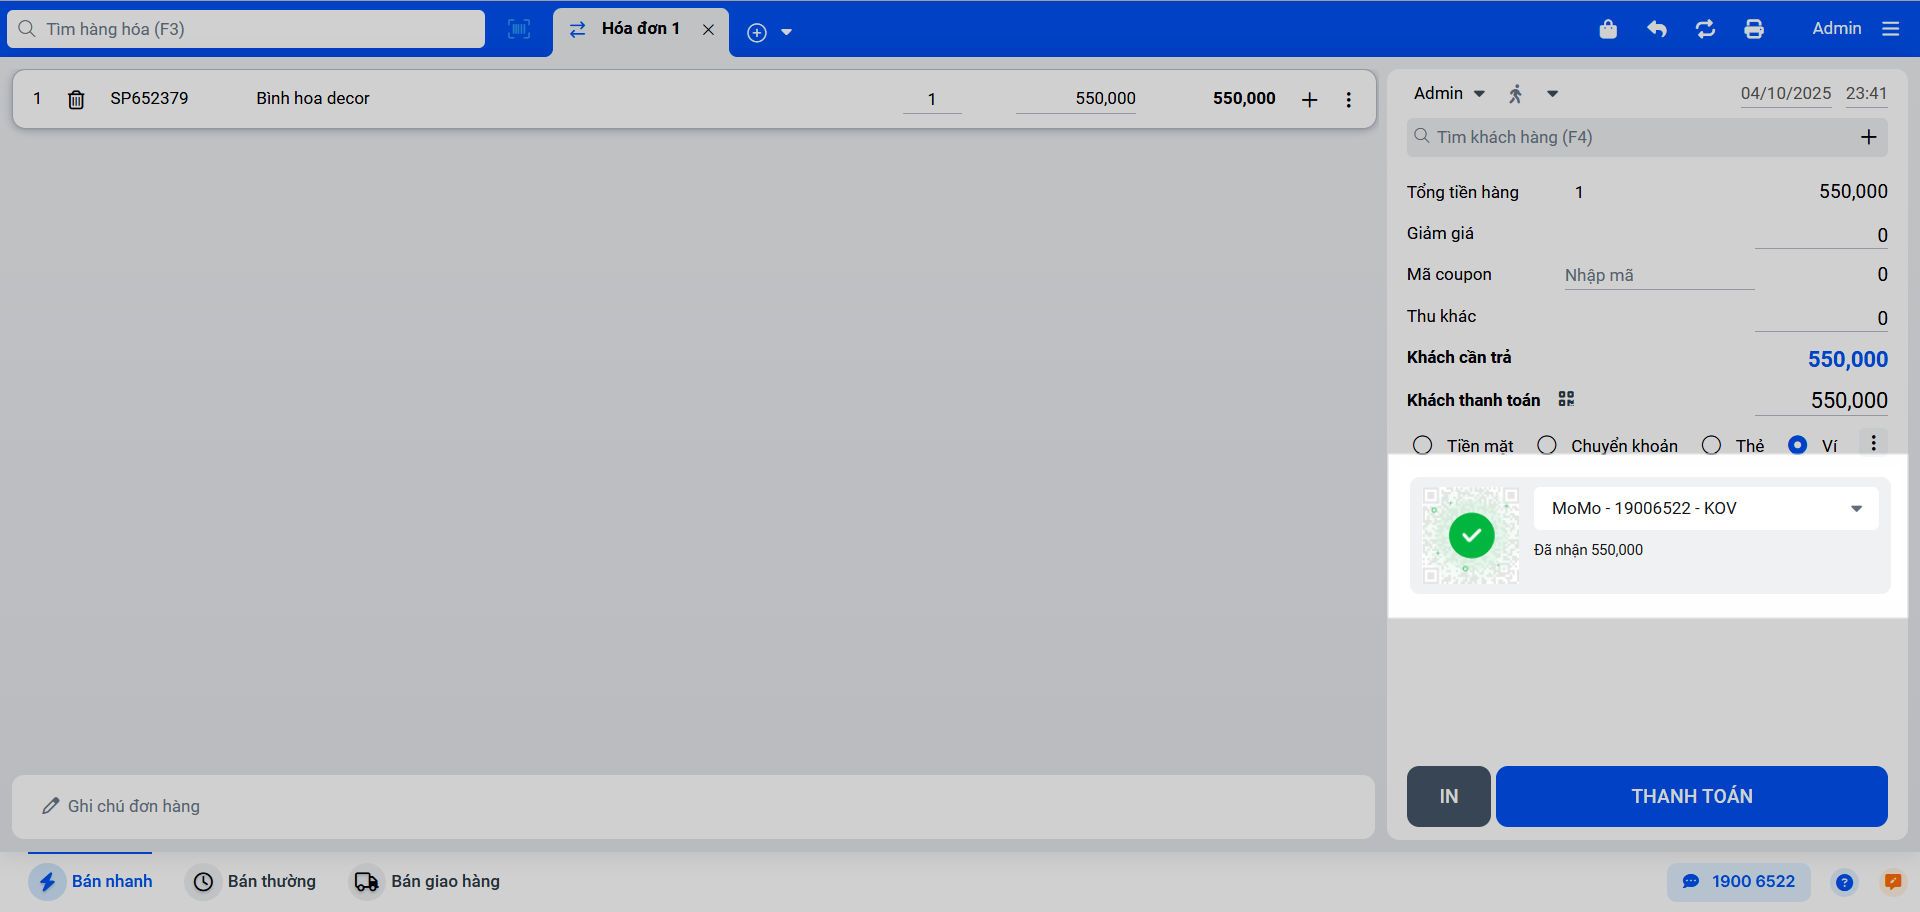1920x912 pixels.
Task: Open the Admin account menu in header
Action: pyautogui.click(x=1837, y=29)
